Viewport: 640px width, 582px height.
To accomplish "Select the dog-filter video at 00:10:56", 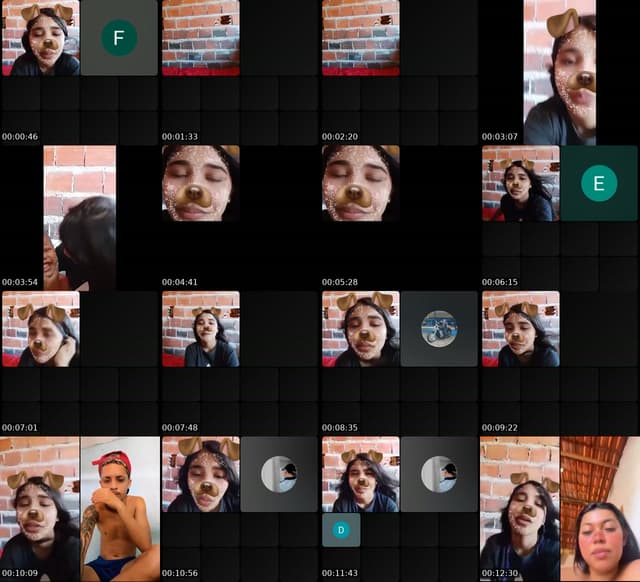I will [201, 474].
